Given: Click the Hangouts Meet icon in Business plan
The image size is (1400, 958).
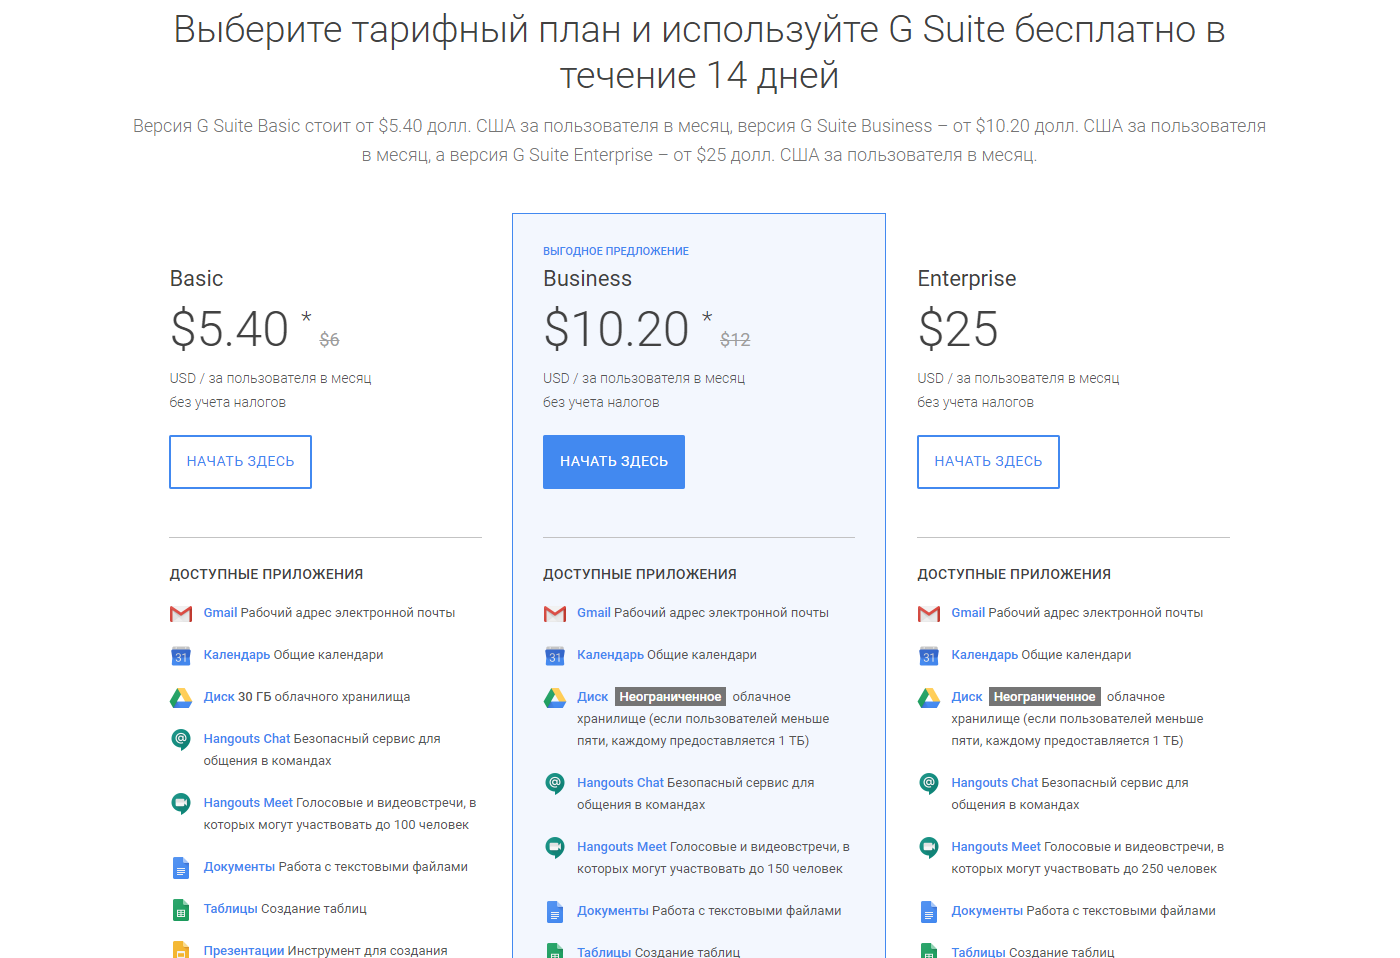Looking at the screenshot, I should (x=555, y=848).
